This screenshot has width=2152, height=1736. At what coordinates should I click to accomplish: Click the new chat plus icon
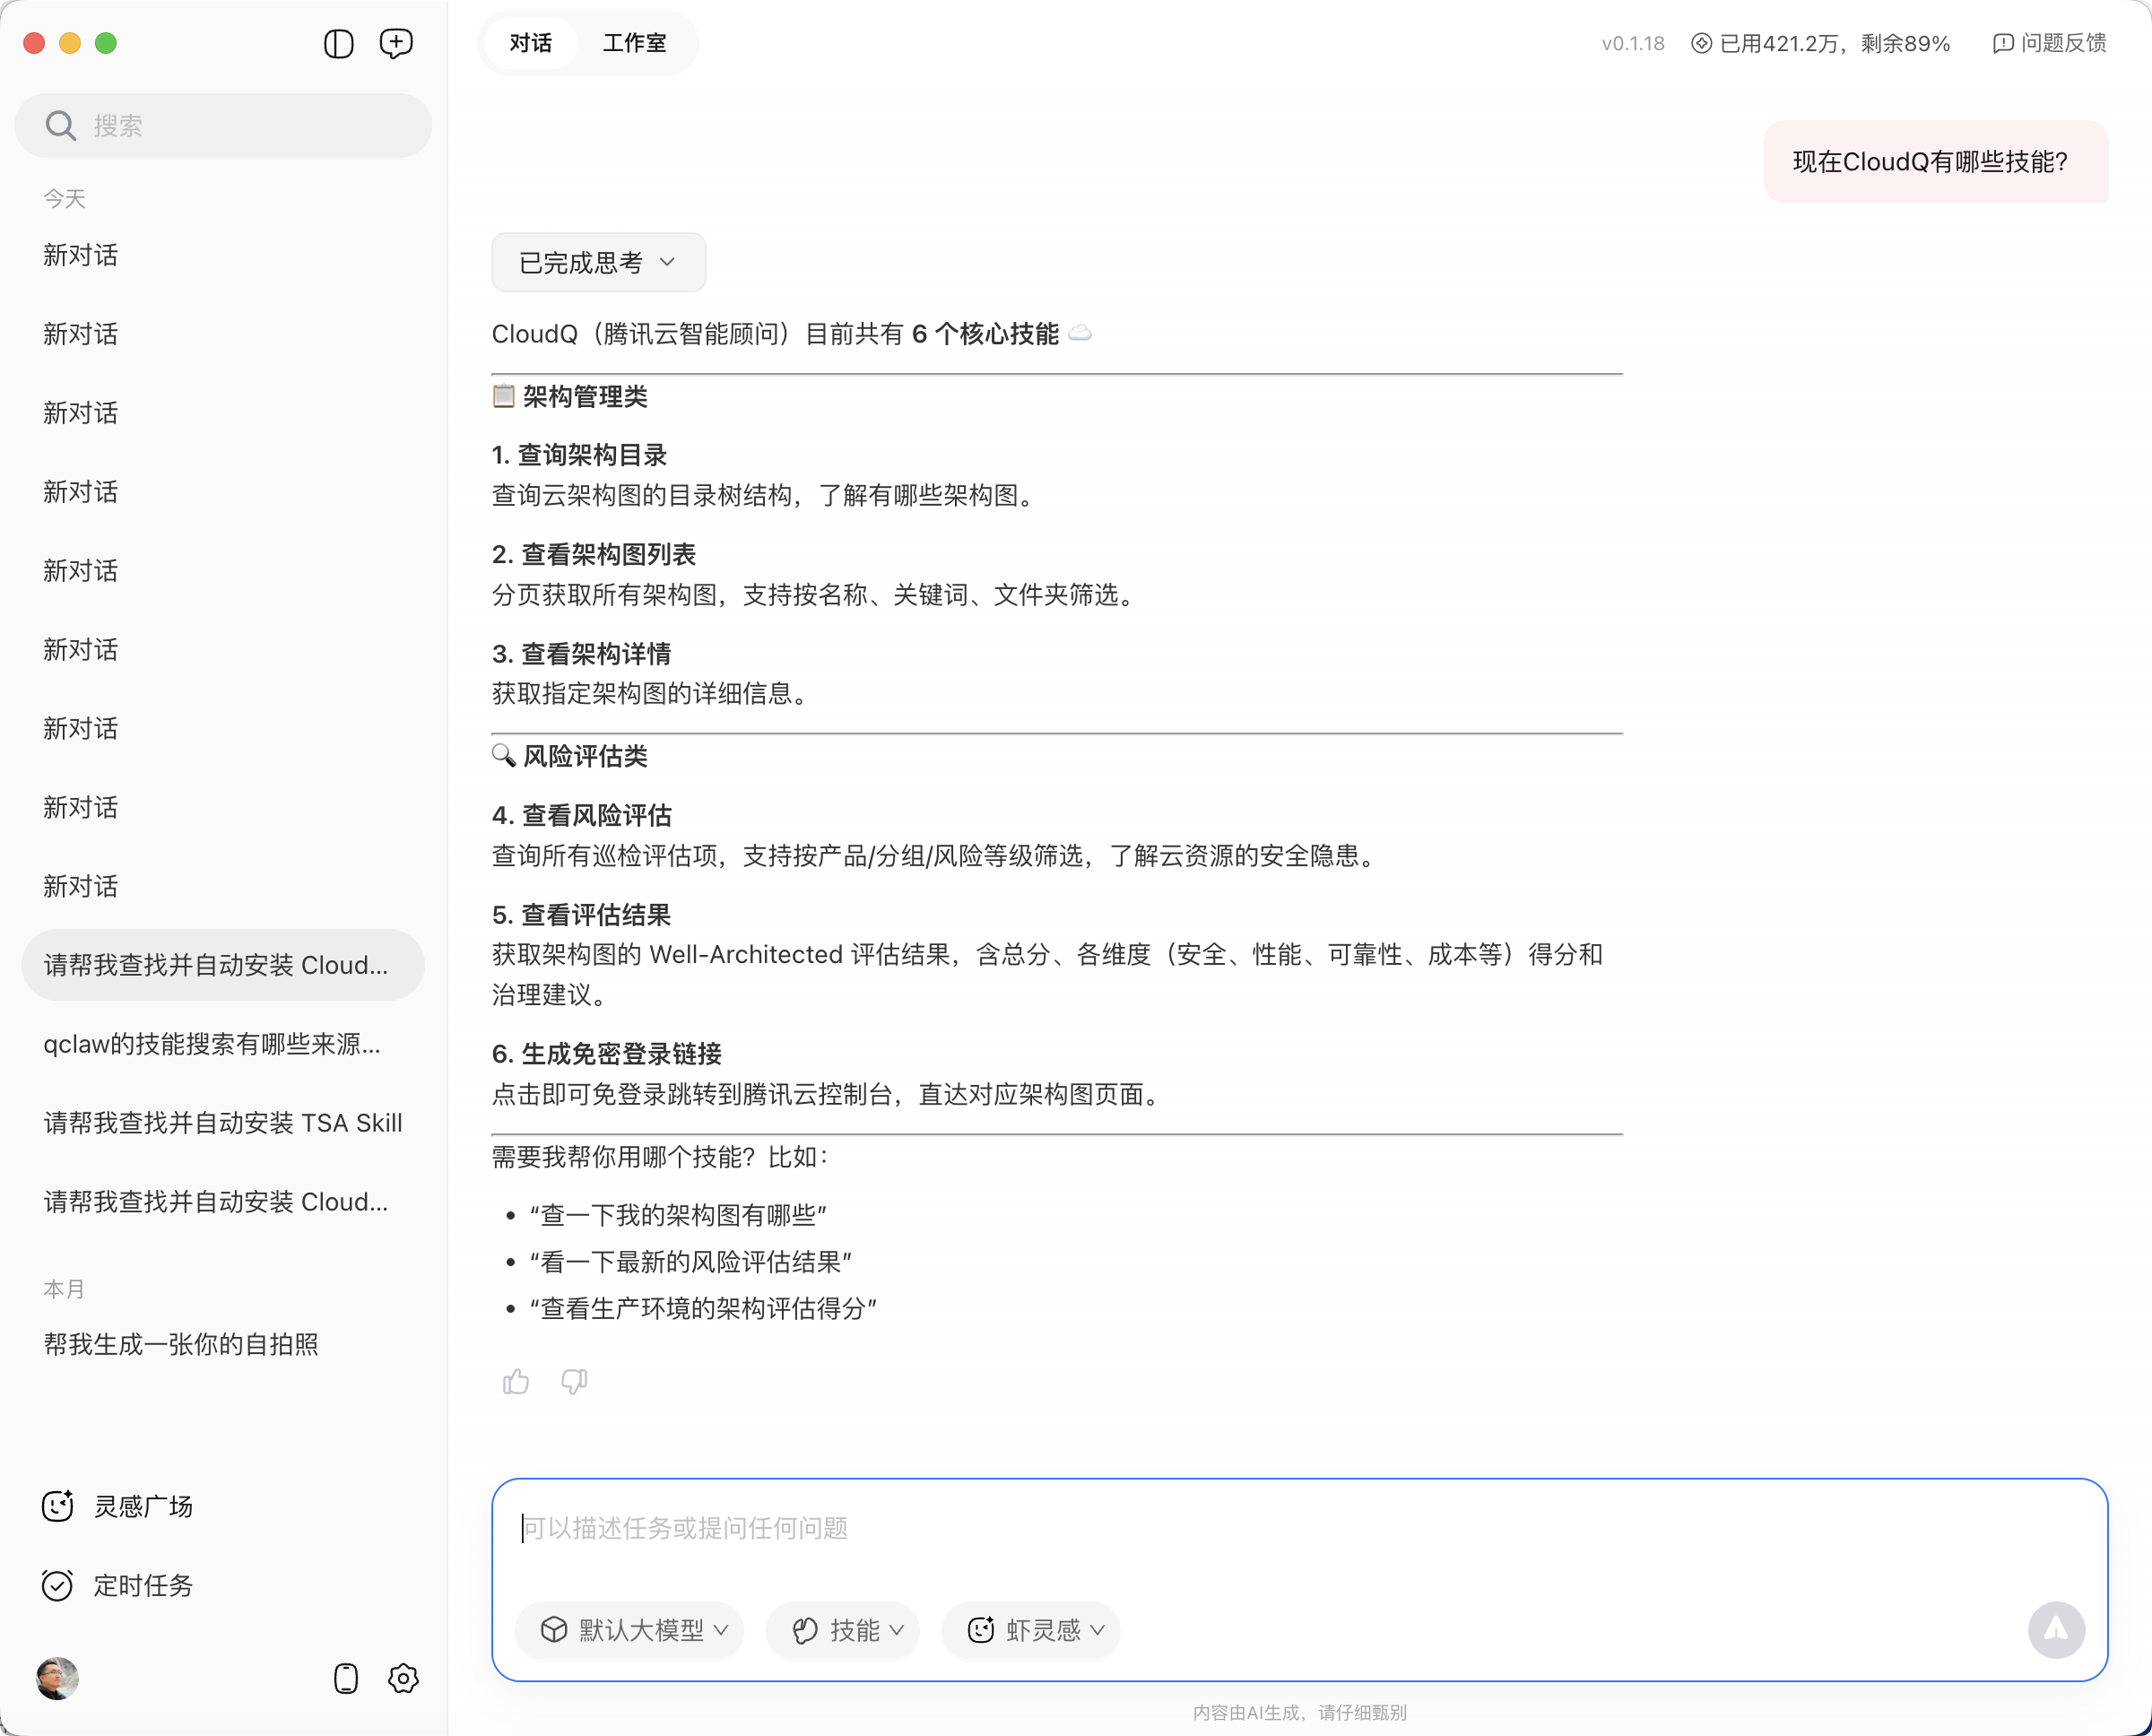[x=396, y=44]
